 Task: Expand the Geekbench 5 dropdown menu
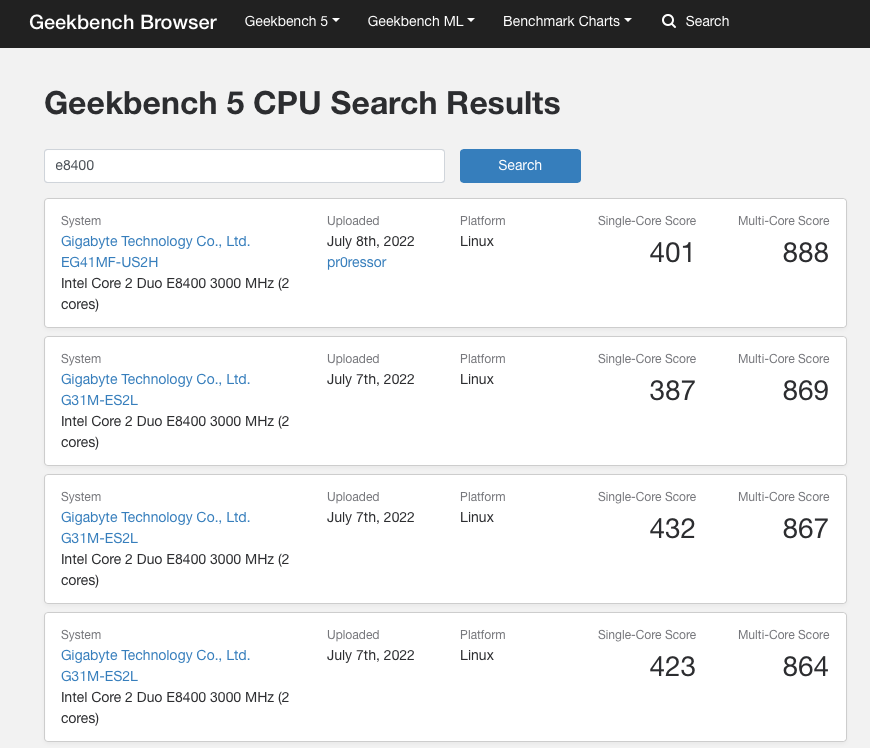pos(292,21)
